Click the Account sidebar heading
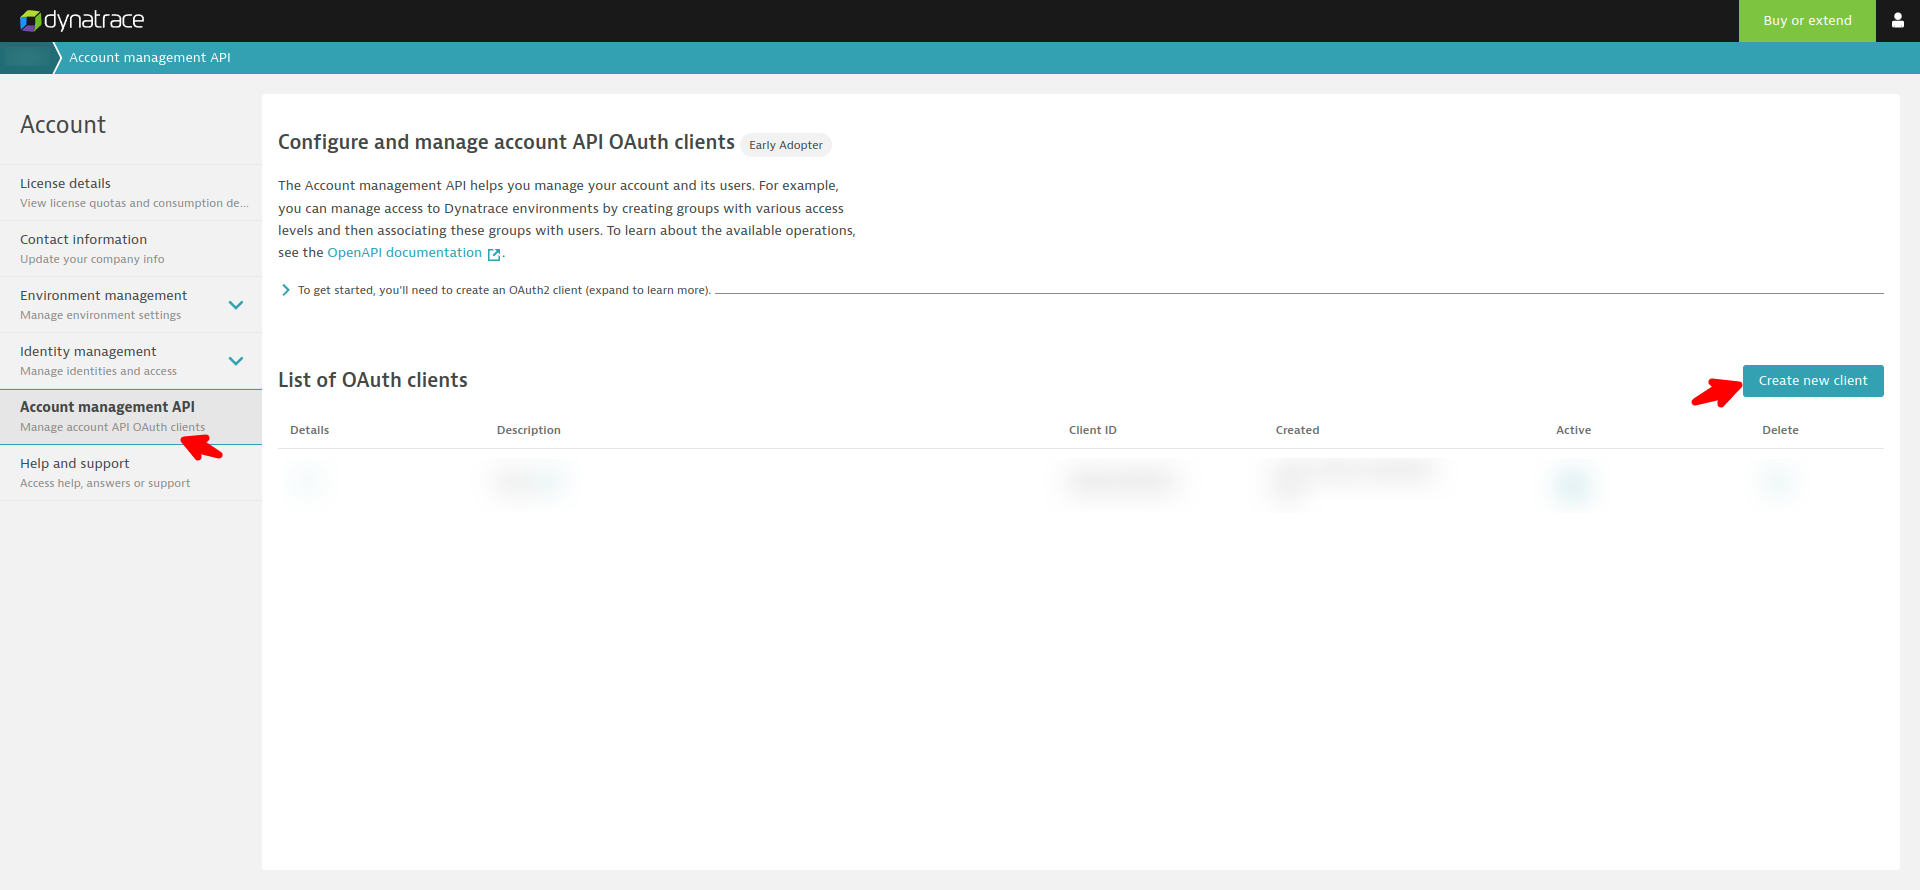The height and width of the screenshot is (890, 1920). point(63,125)
